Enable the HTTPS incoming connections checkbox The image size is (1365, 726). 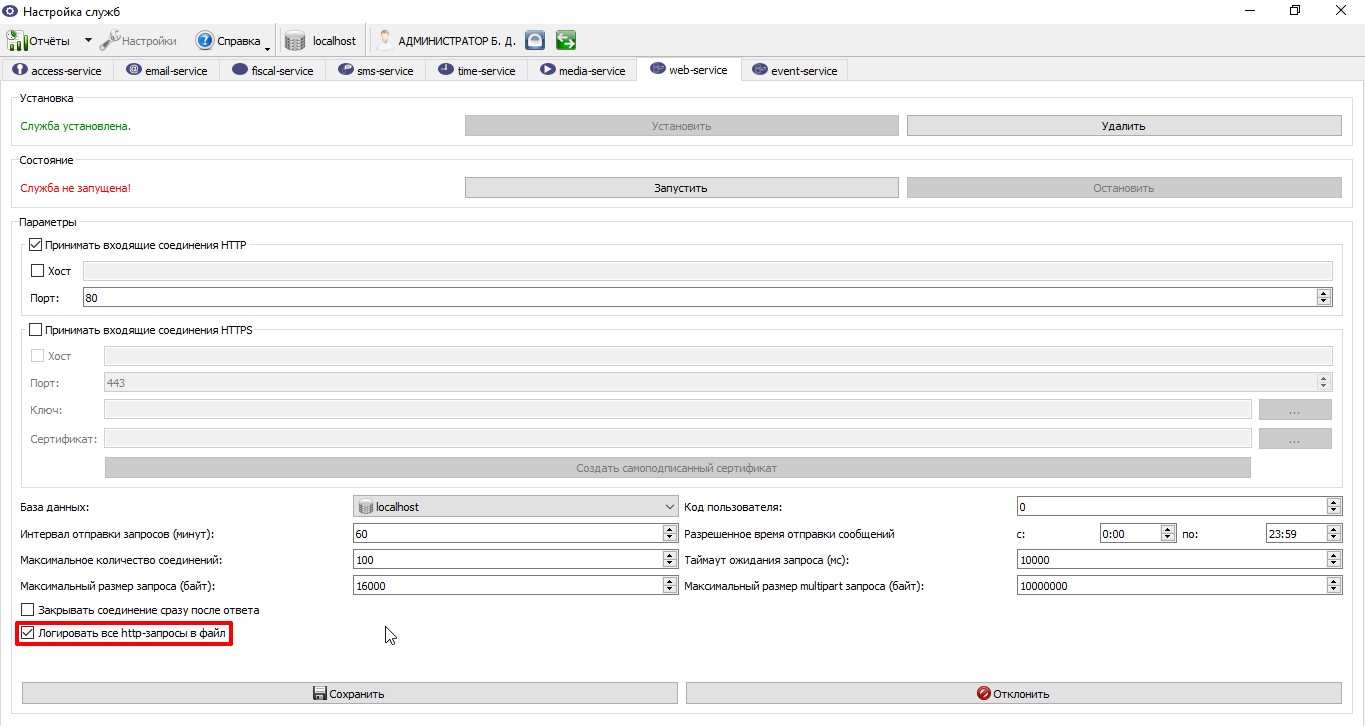[36, 330]
